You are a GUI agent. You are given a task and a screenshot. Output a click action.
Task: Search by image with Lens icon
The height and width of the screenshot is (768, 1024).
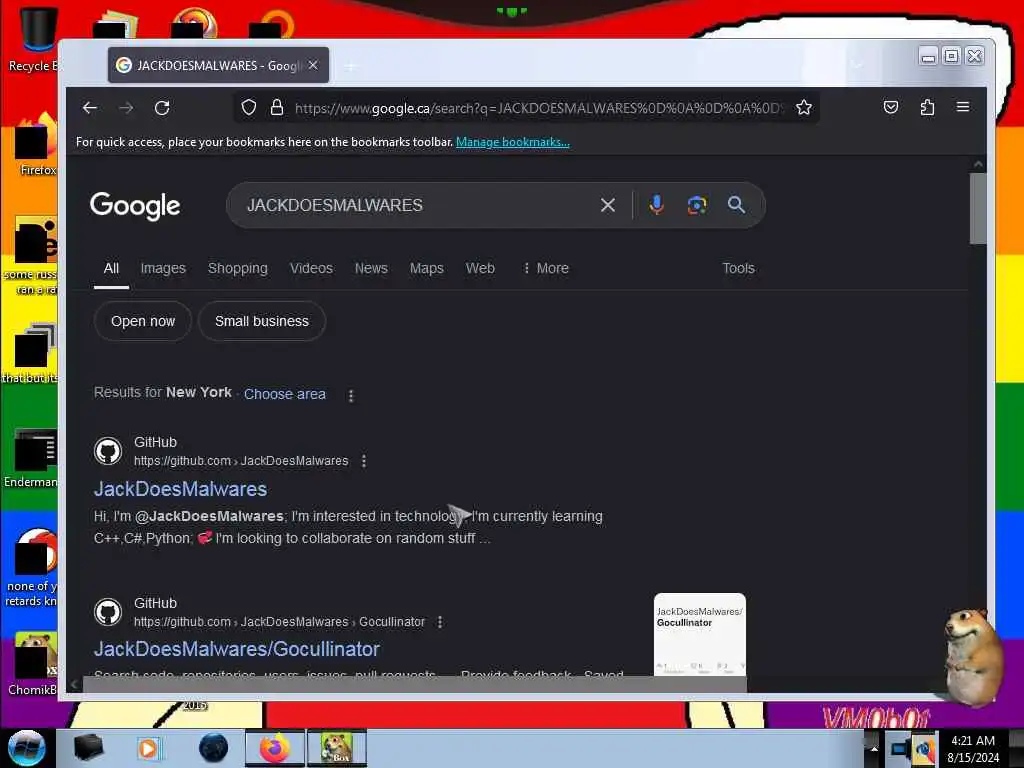(697, 205)
